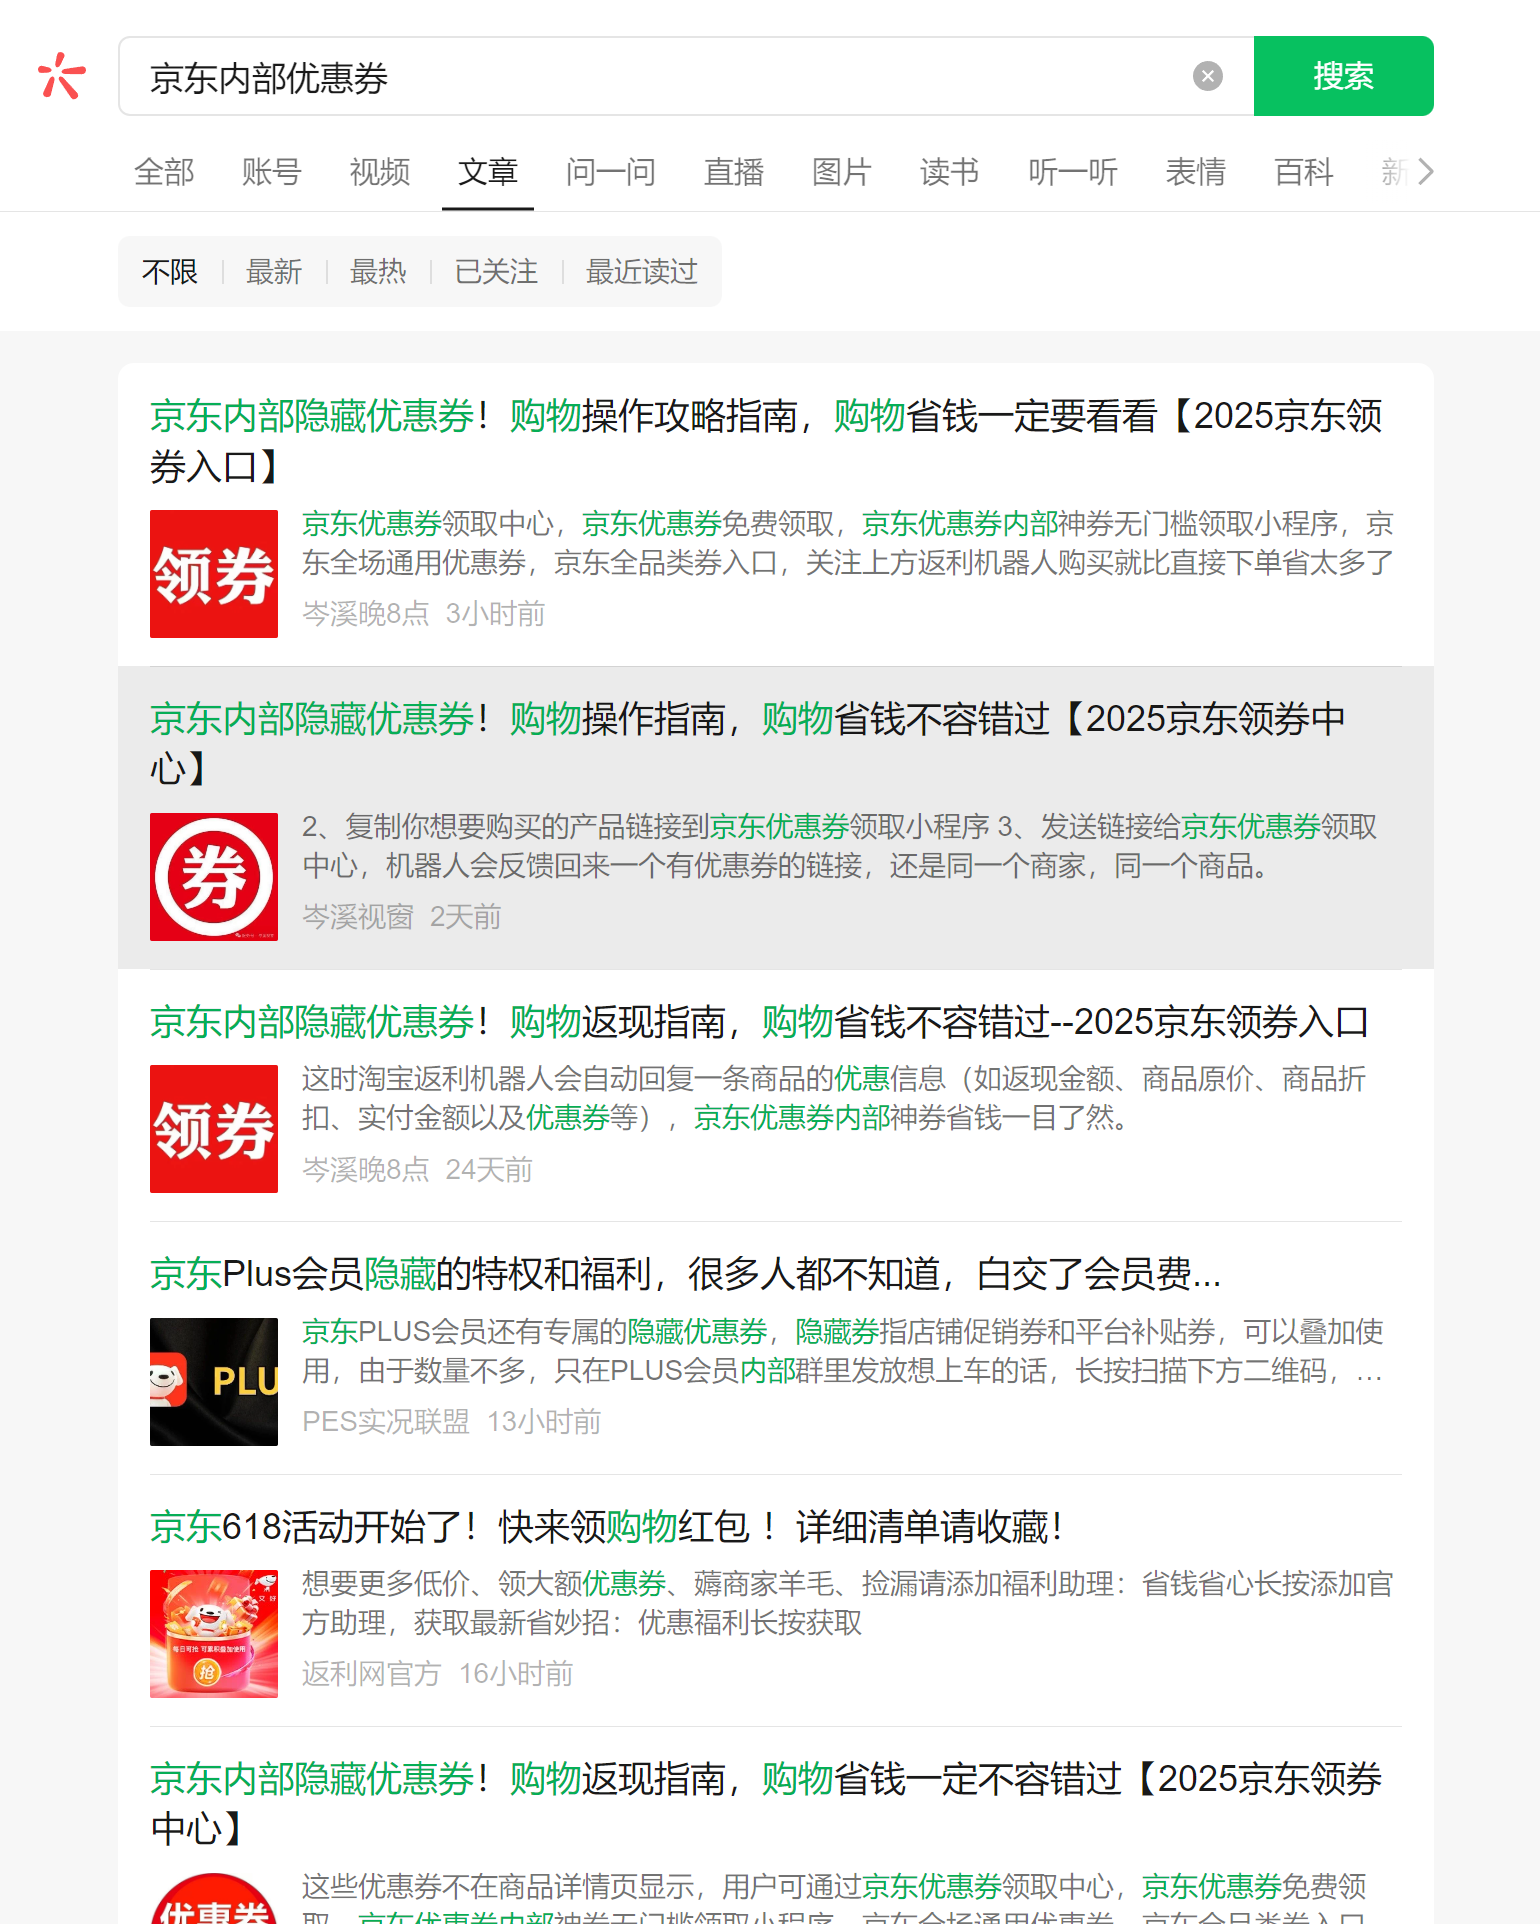Image resolution: width=1540 pixels, height=1924 pixels.
Task: Click the 岑溪晚8点 source dated 24天前
Action: pos(366,1170)
